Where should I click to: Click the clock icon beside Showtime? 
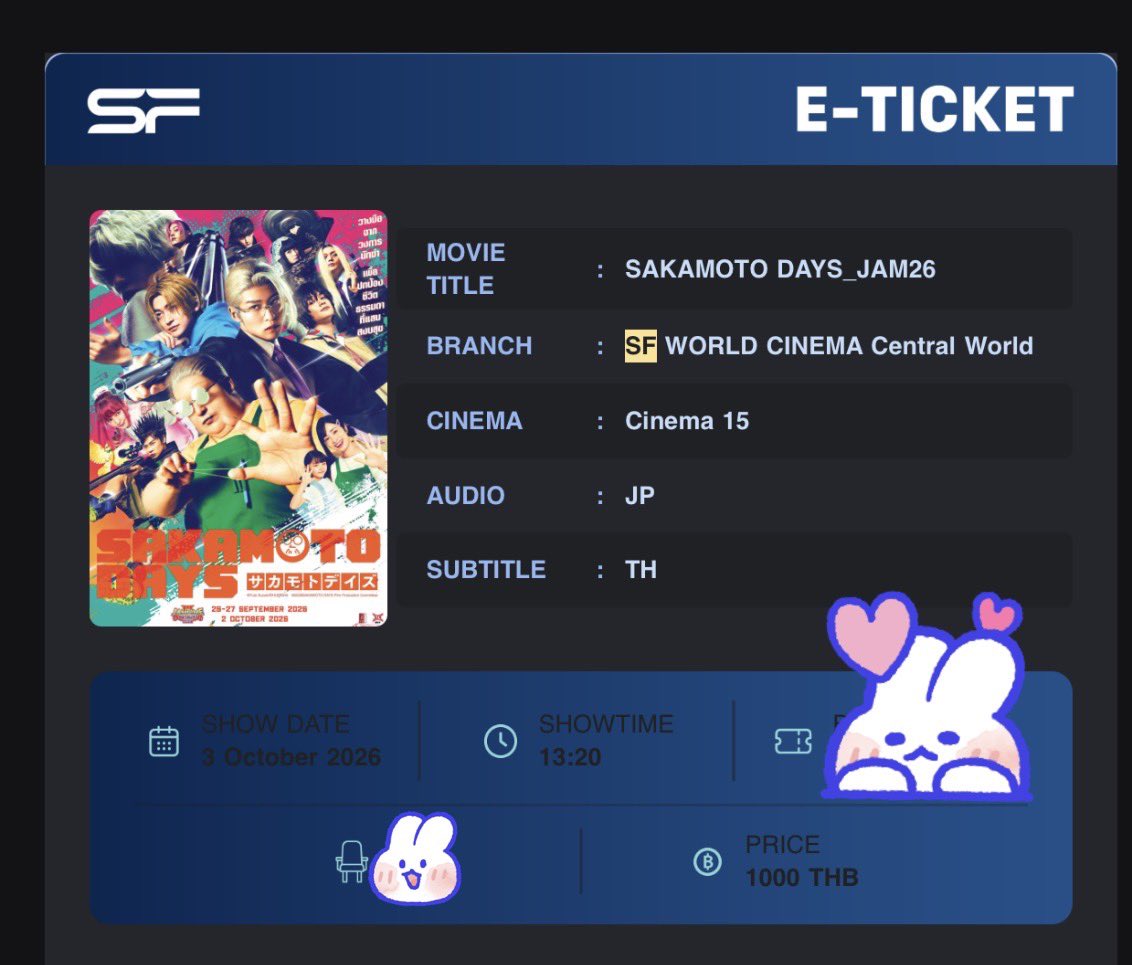click(x=500, y=741)
